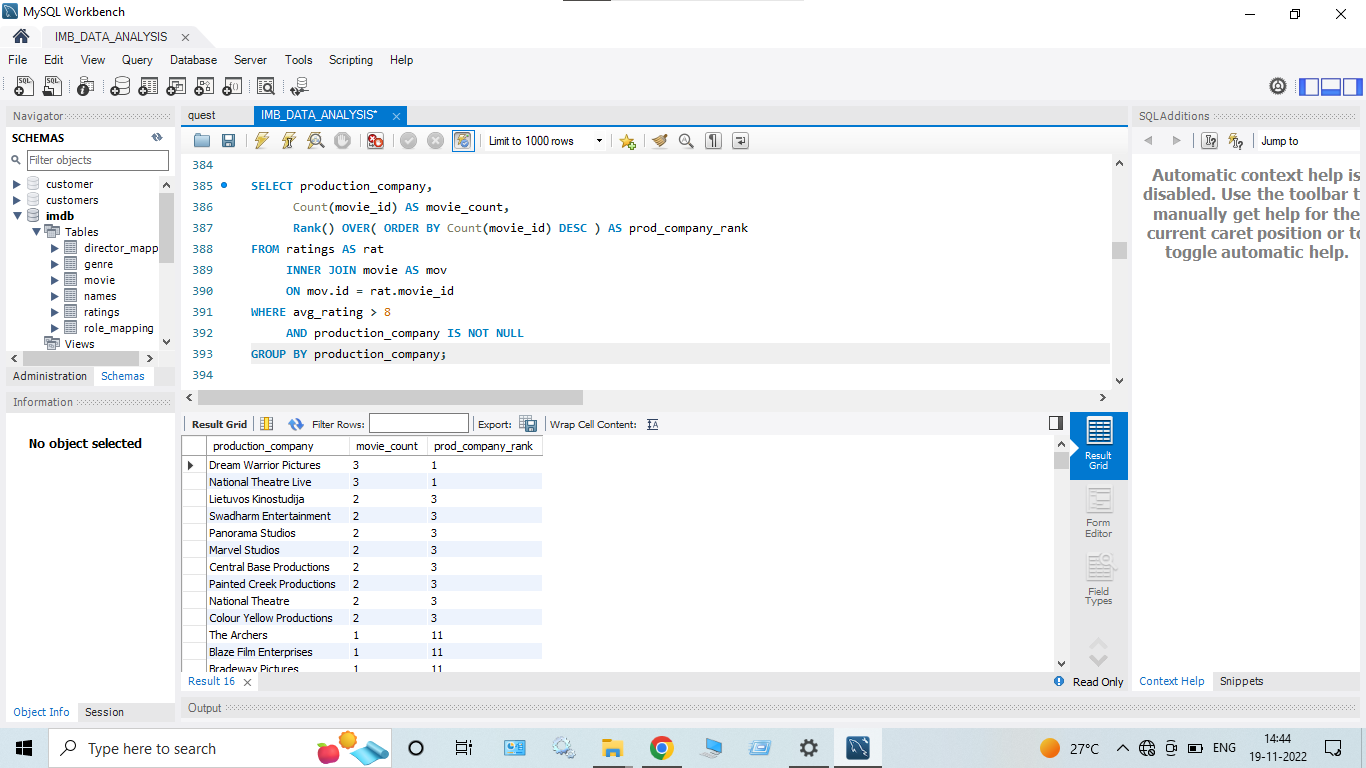Screen dimensions: 1366x768
Task: Collapse the imdb schema
Action: (x=17, y=216)
